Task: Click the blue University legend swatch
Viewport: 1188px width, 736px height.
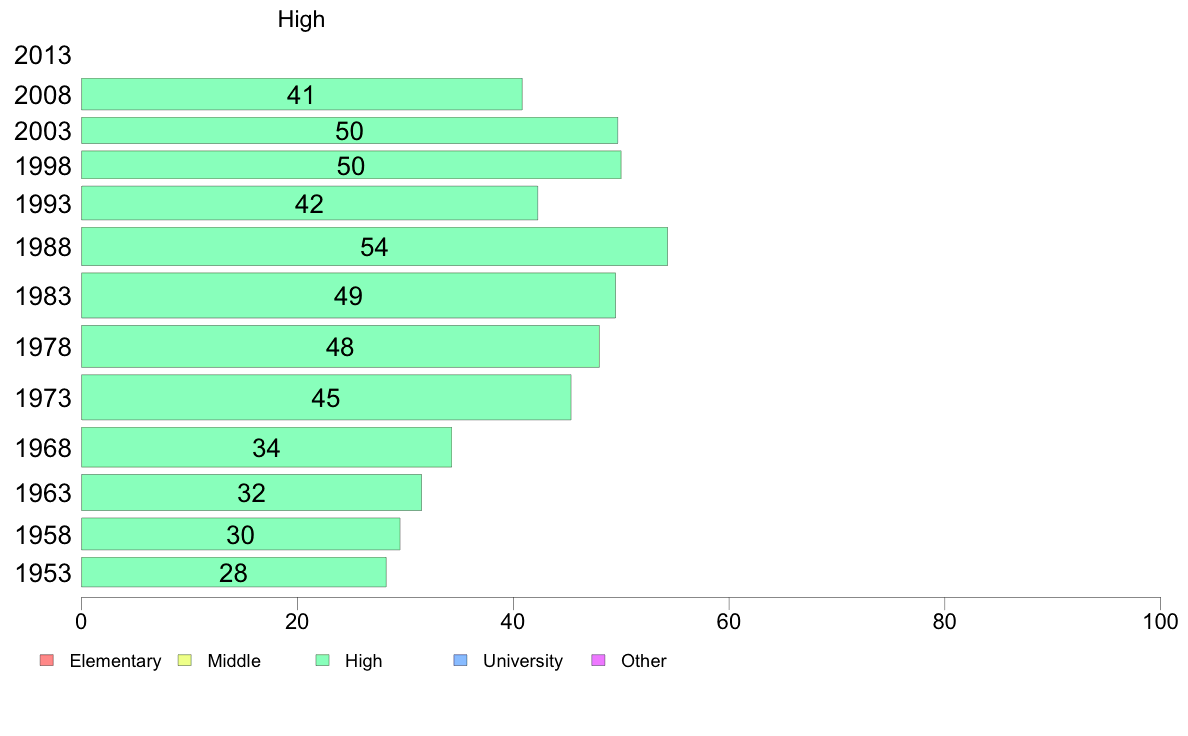Action: pos(460,660)
